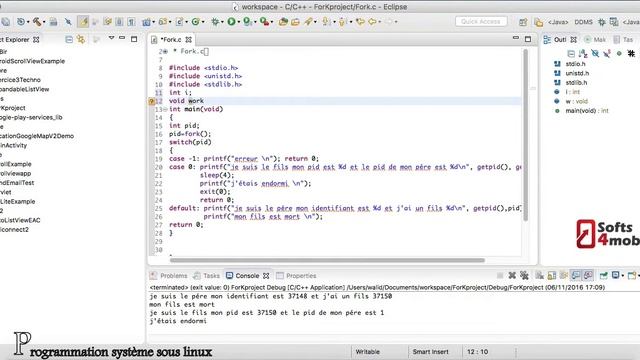
Task: Click the New C/C++ project icon
Action: 146,22
